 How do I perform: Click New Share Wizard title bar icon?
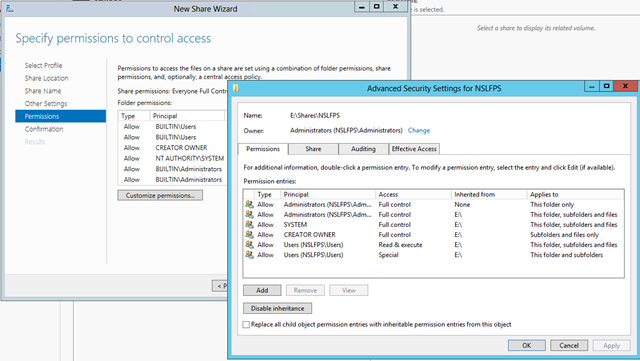click(10, 9)
